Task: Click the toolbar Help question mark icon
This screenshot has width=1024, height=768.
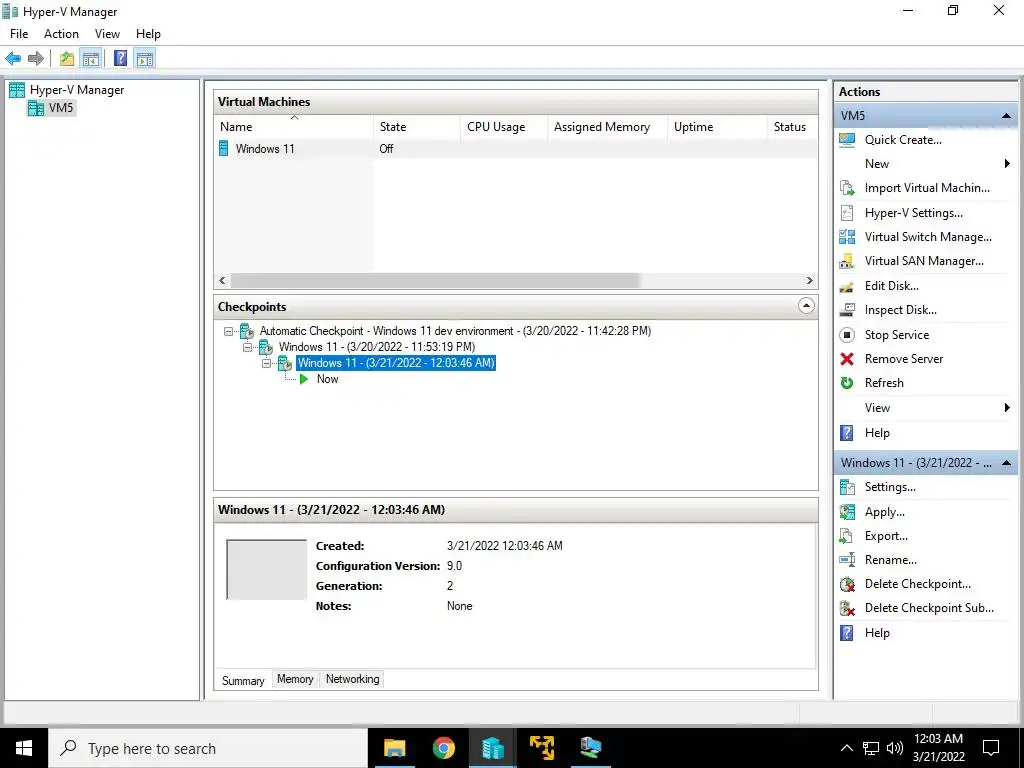Action: (x=121, y=58)
